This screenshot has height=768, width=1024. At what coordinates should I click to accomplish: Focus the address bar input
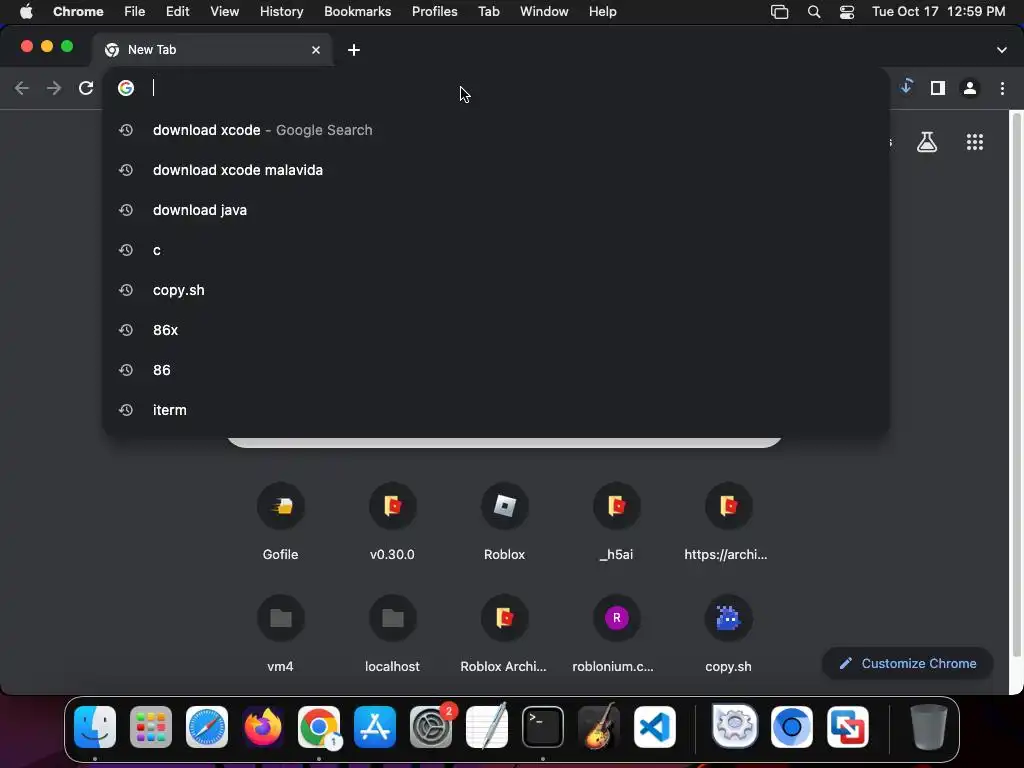pyautogui.click(x=496, y=88)
